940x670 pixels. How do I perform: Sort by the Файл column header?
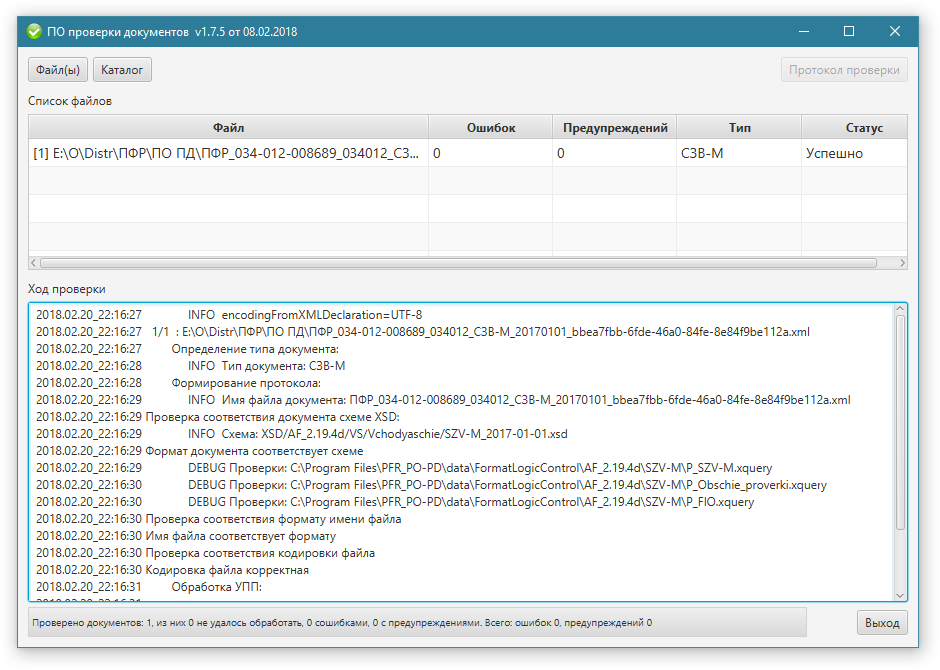point(228,127)
